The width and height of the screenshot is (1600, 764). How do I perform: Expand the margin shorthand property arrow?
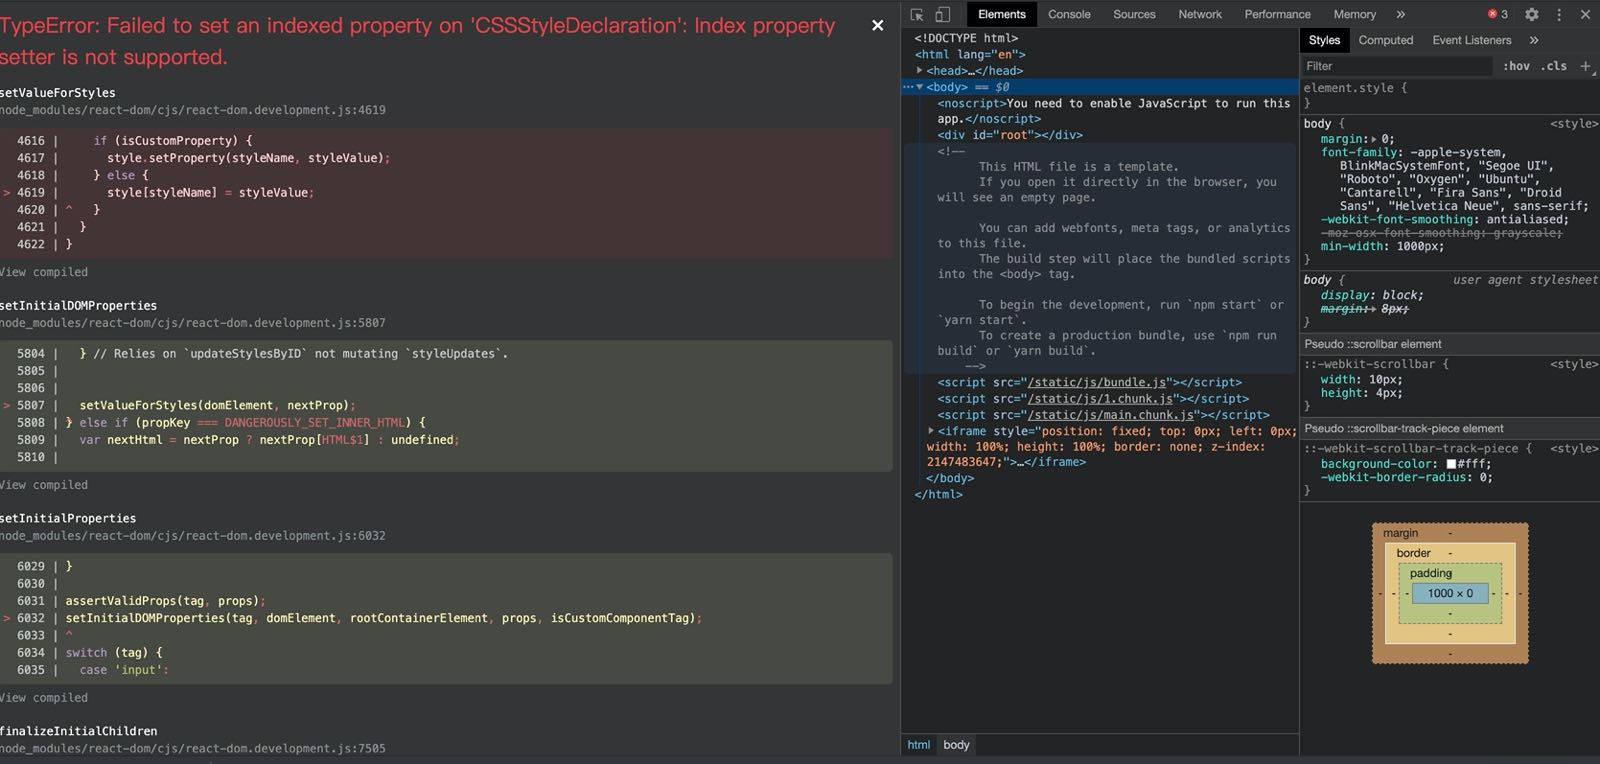pos(1373,140)
